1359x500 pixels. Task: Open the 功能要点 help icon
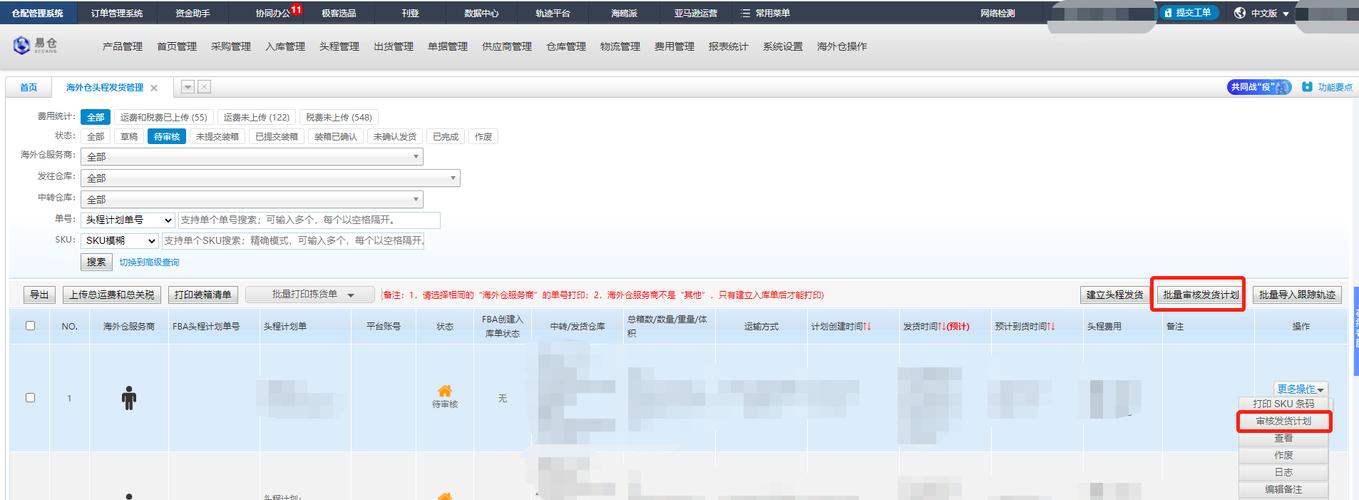pyautogui.click(x=1307, y=88)
